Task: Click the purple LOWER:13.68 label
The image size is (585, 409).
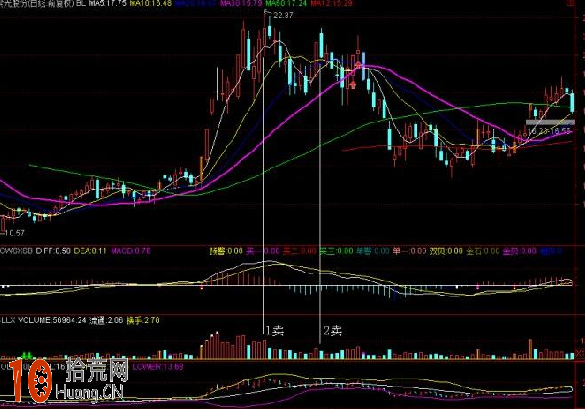Action: (x=158, y=367)
